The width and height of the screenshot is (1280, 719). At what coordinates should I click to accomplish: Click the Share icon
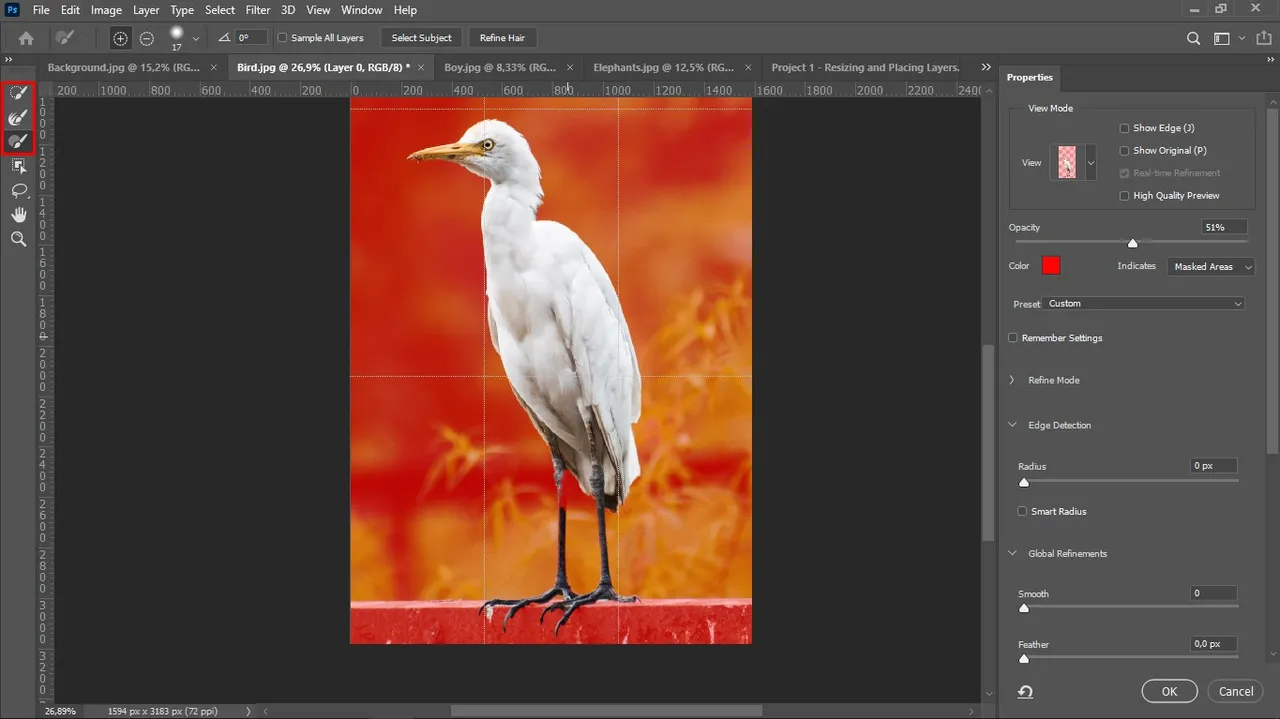click(1264, 38)
